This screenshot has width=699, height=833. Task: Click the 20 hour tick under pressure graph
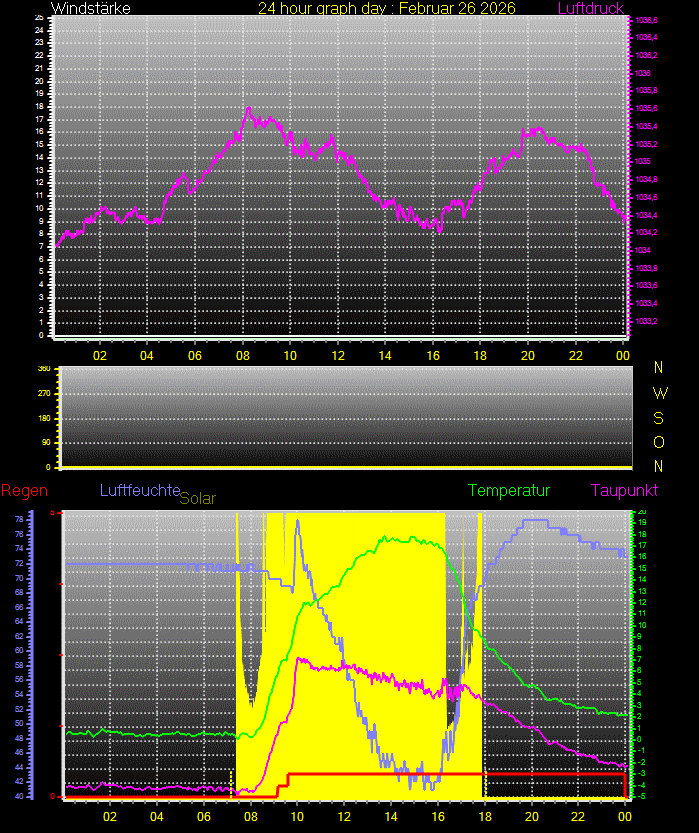pyautogui.click(x=528, y=355)
